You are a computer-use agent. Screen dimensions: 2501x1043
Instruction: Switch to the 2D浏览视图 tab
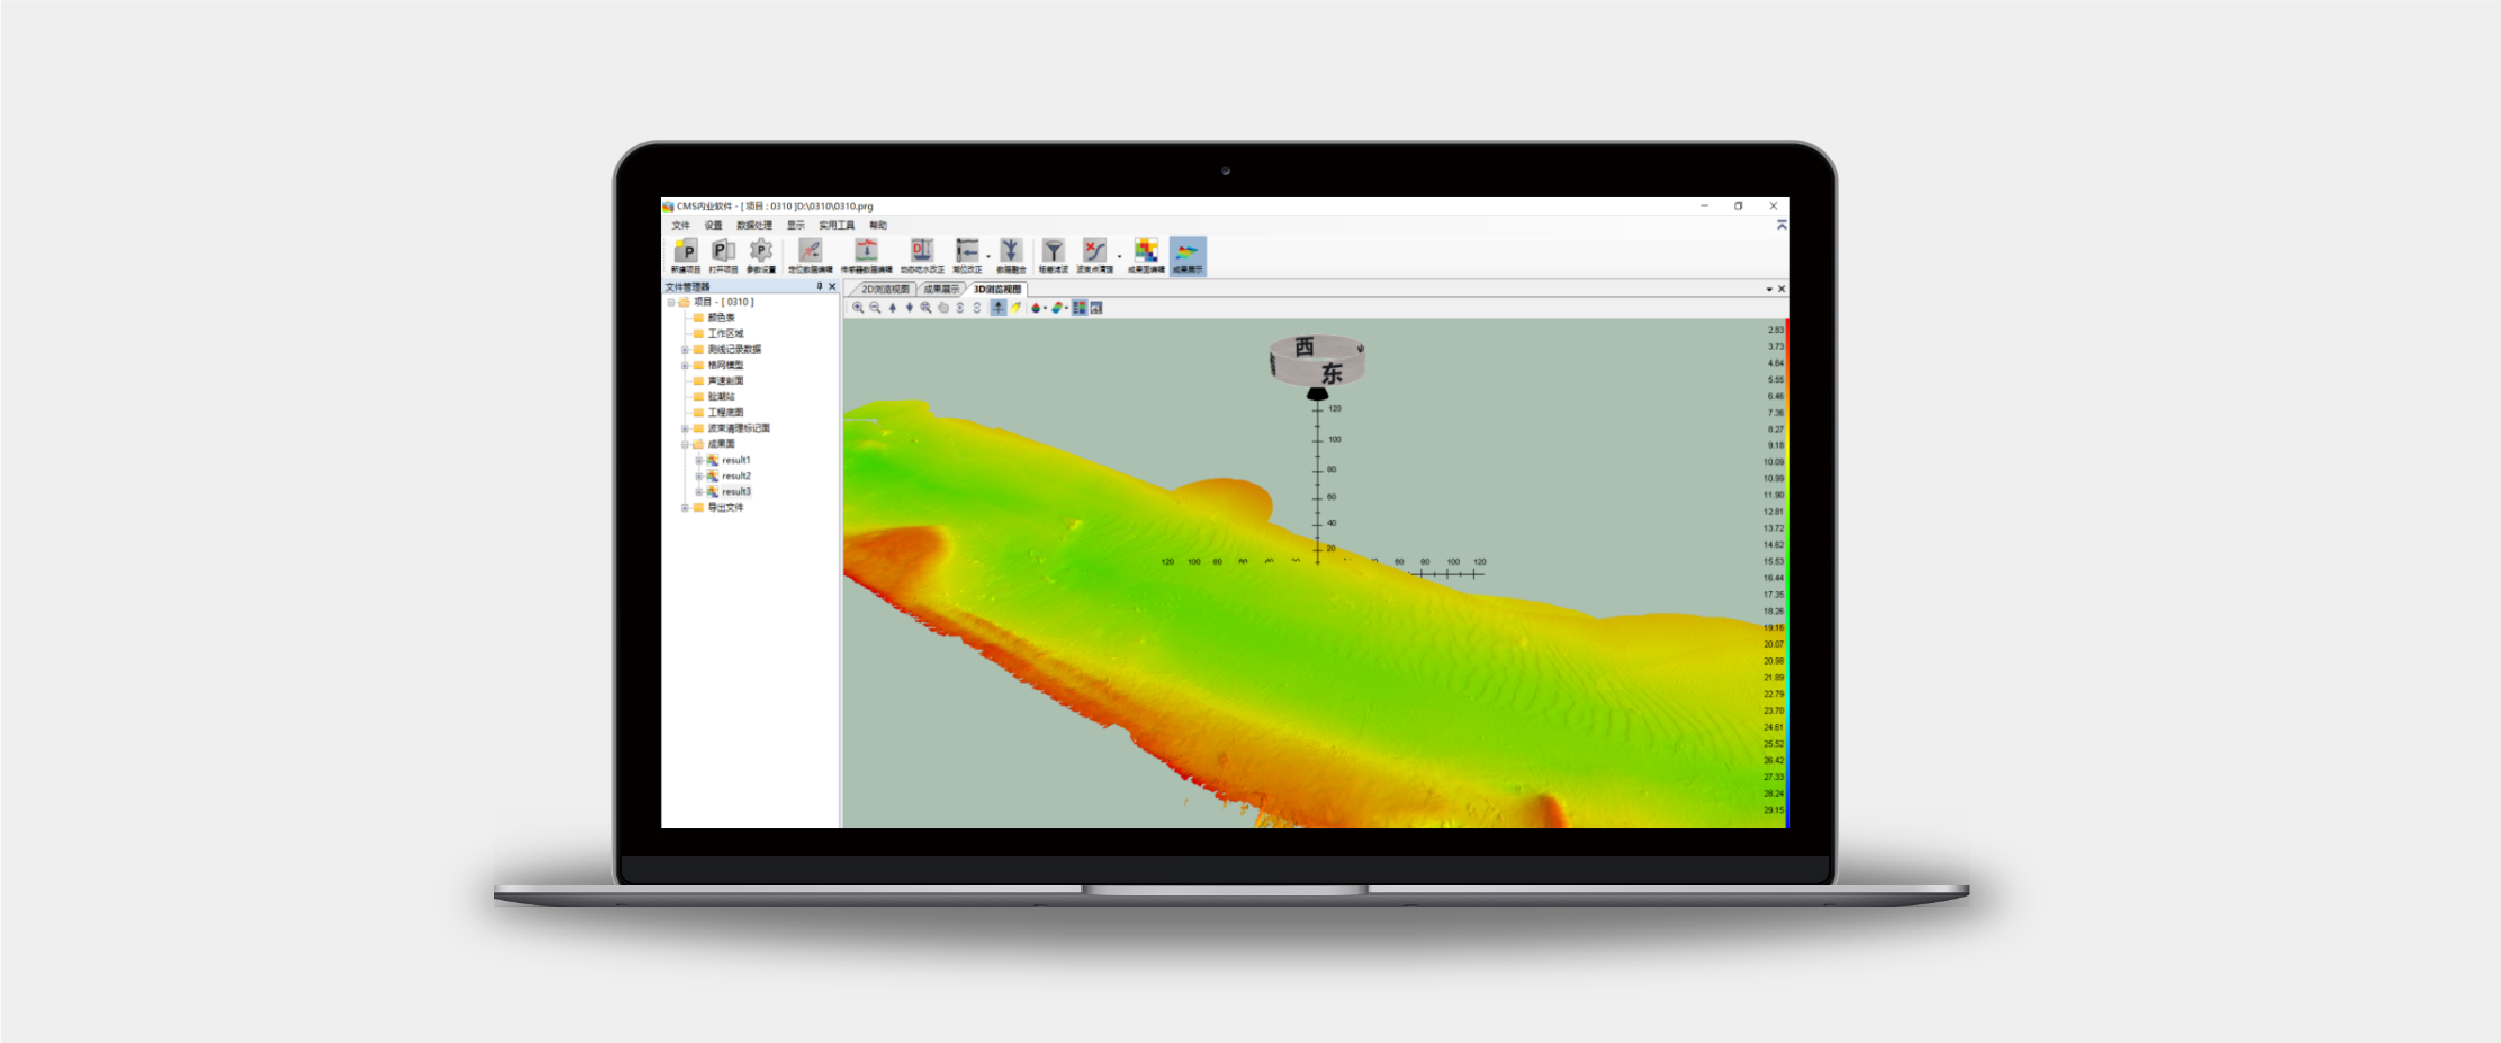click(x=885, y=289)
